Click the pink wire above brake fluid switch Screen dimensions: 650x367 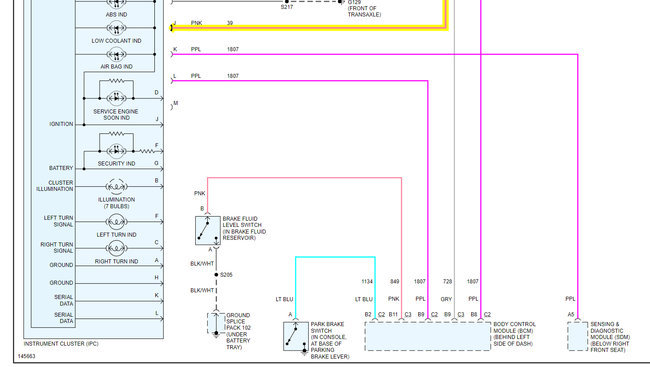304,178
